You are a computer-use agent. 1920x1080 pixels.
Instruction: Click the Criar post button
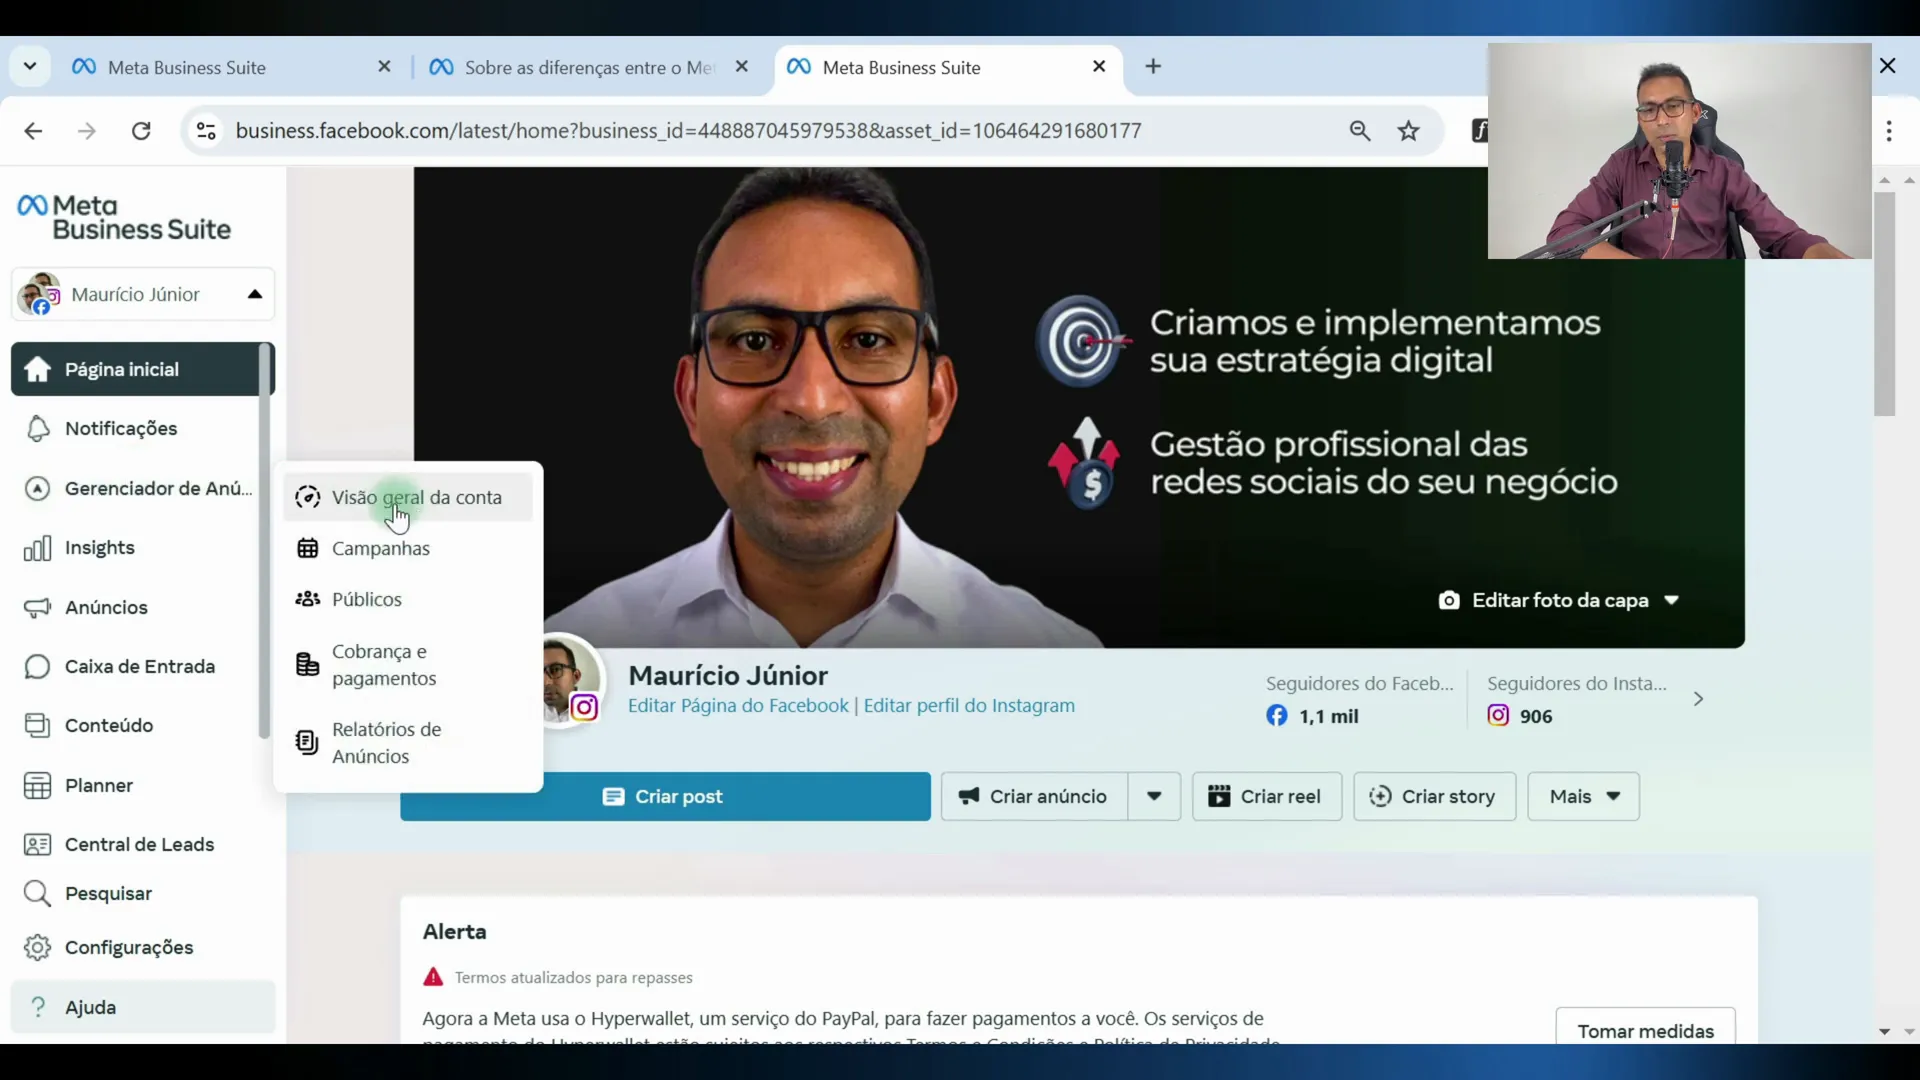665,797
